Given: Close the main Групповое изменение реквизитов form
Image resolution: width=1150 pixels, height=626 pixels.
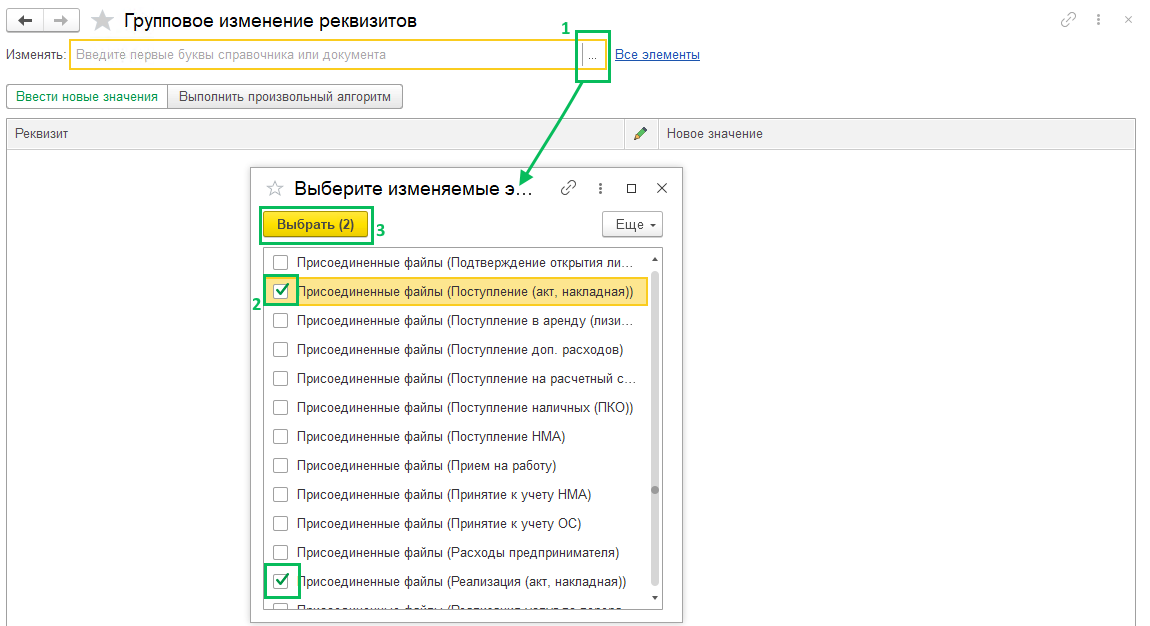Looking at the screenshot, I should click(1128, 20).
